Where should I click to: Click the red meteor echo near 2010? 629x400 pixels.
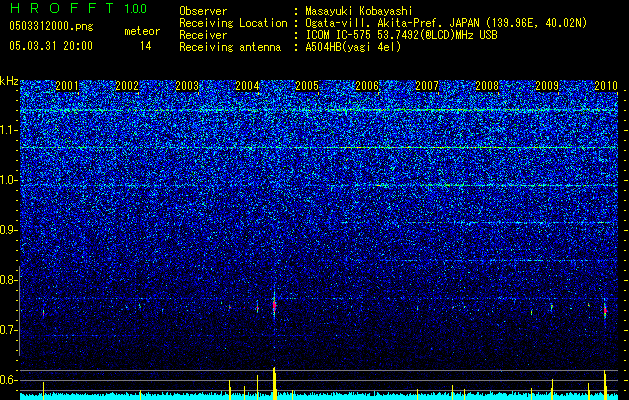coord(605,310)
